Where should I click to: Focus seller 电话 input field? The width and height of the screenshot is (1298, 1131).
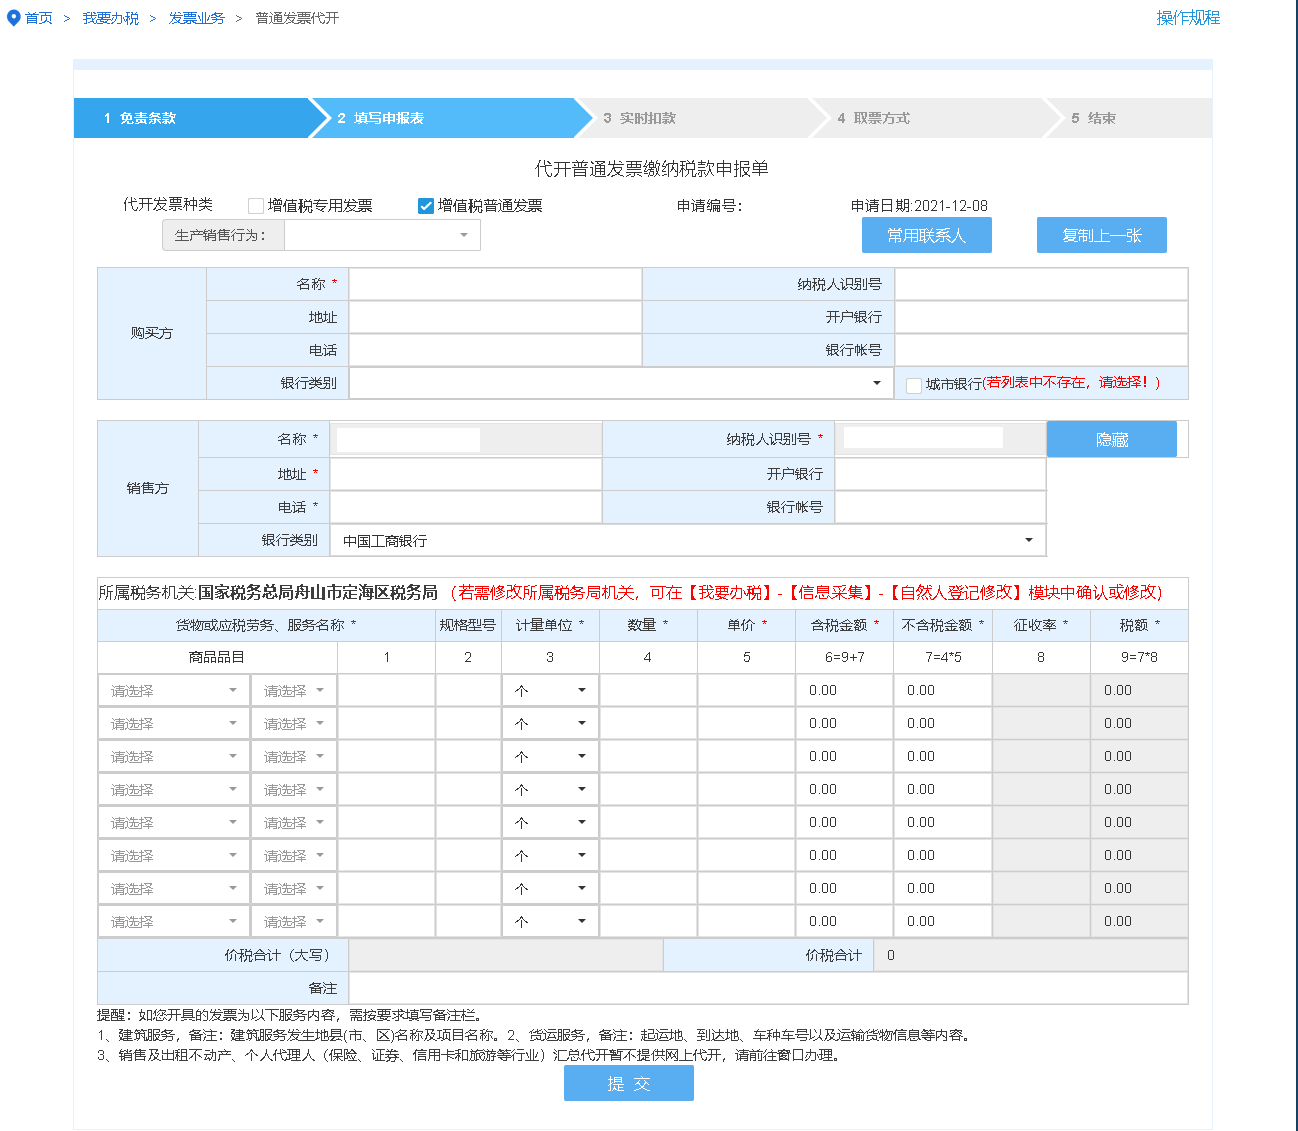point(466,507)
